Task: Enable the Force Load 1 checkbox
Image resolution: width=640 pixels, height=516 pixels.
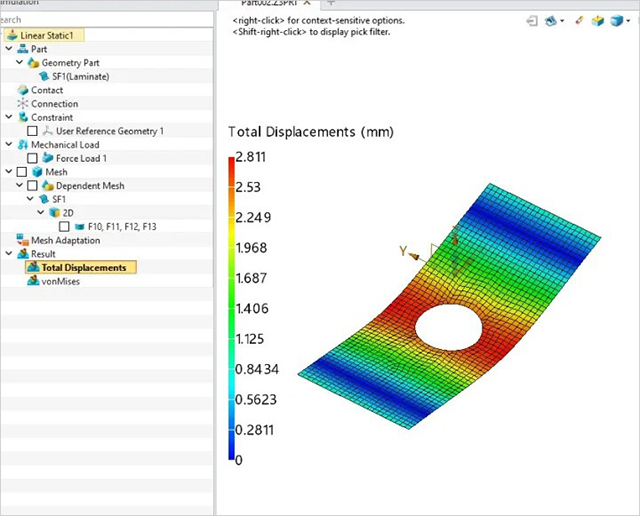Action: pos(33,158)
